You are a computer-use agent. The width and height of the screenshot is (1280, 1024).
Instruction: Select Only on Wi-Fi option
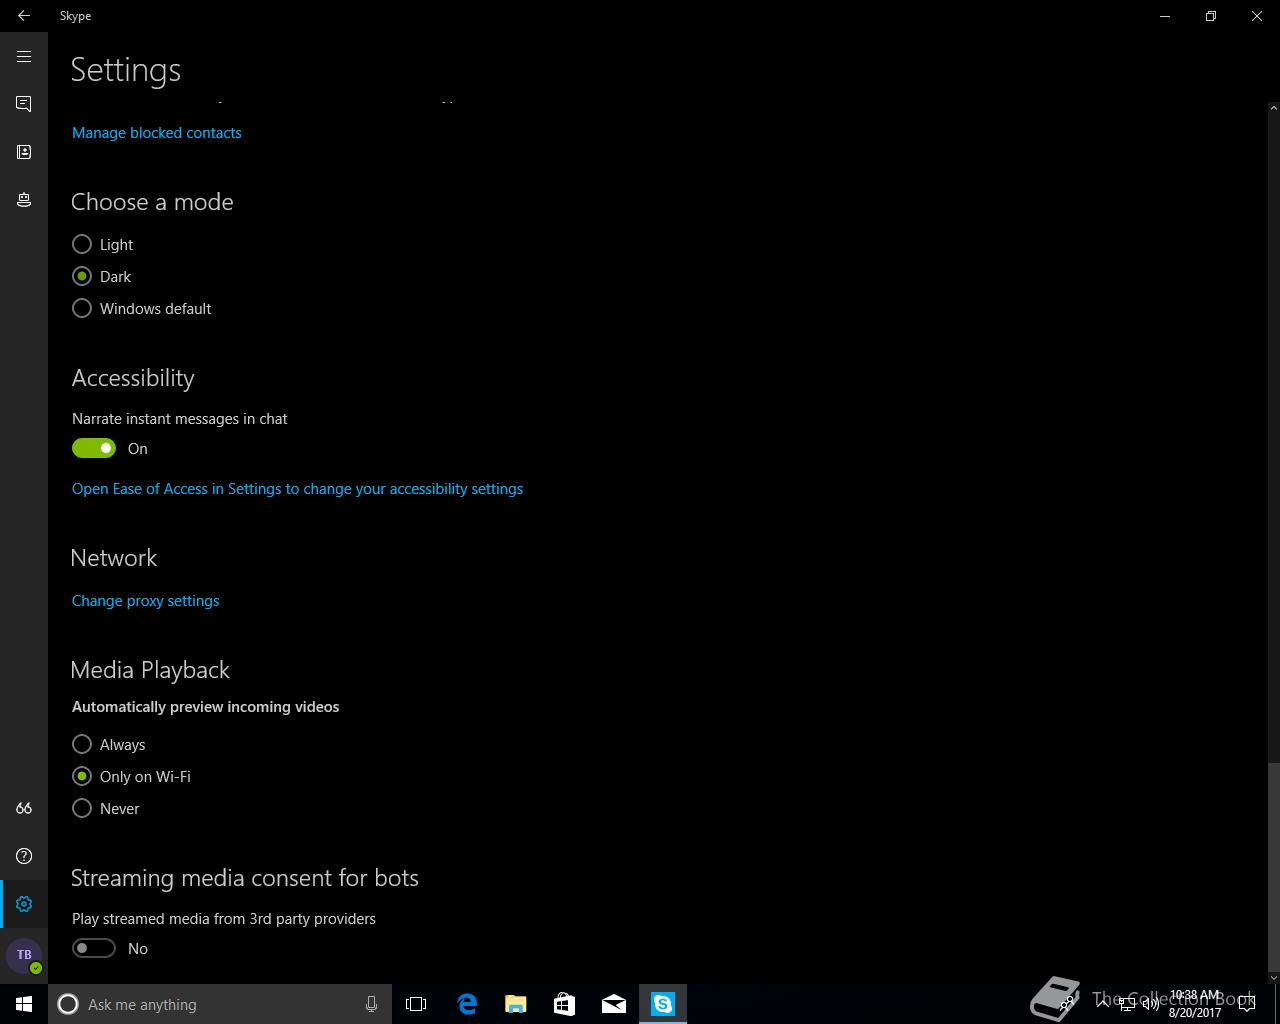click(131, 777)
